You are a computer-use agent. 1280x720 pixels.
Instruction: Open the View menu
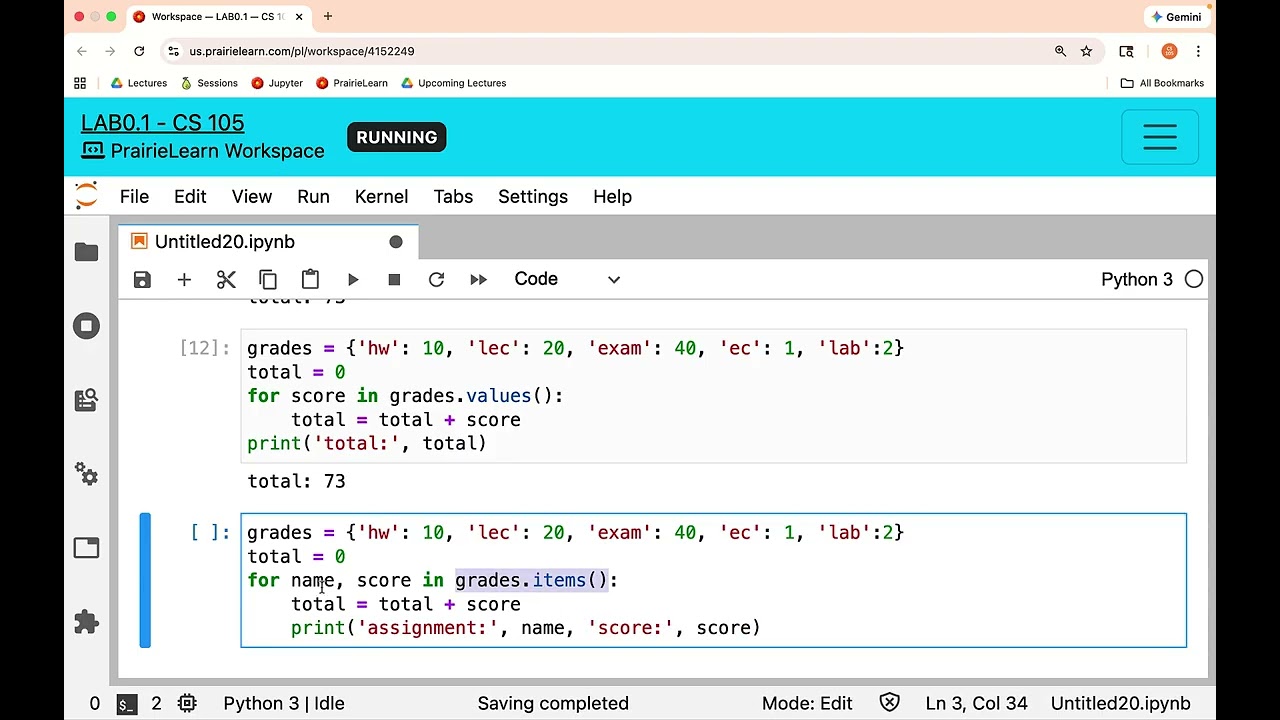point(252,197)
